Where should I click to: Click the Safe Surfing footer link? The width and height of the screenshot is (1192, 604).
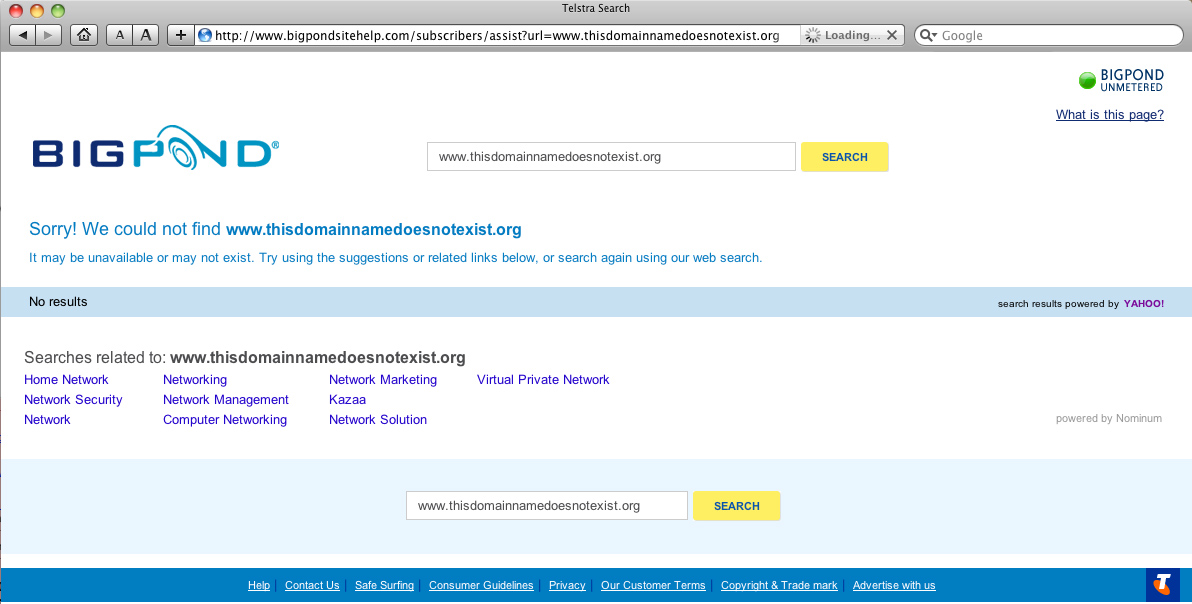[384, 586]
